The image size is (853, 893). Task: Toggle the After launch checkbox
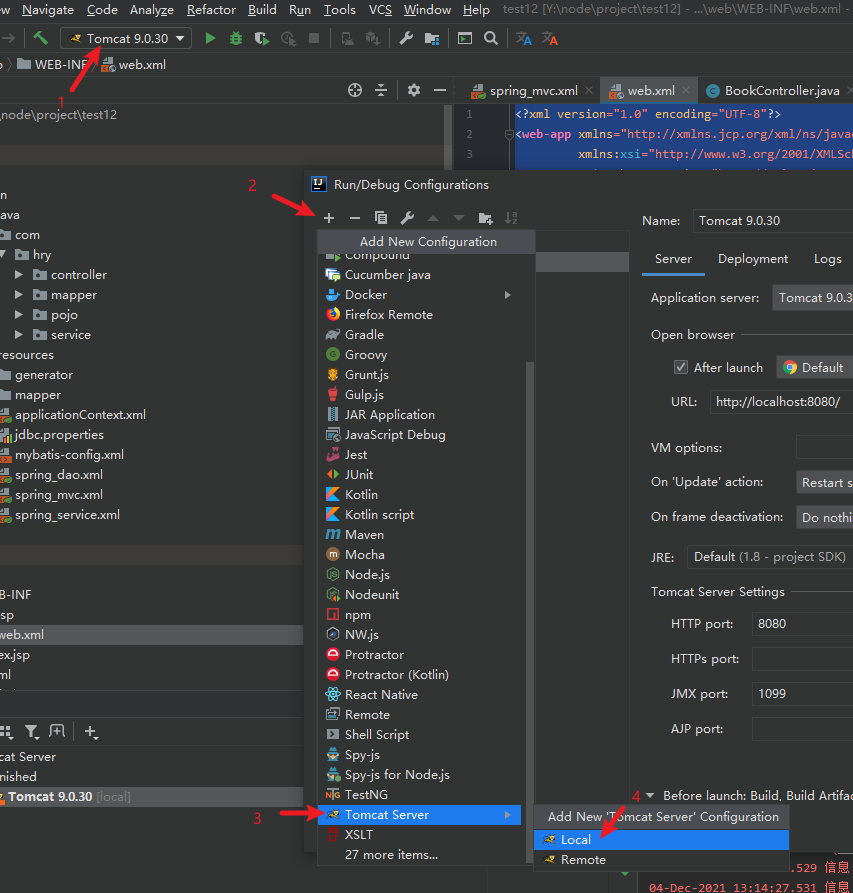(680, 367)
